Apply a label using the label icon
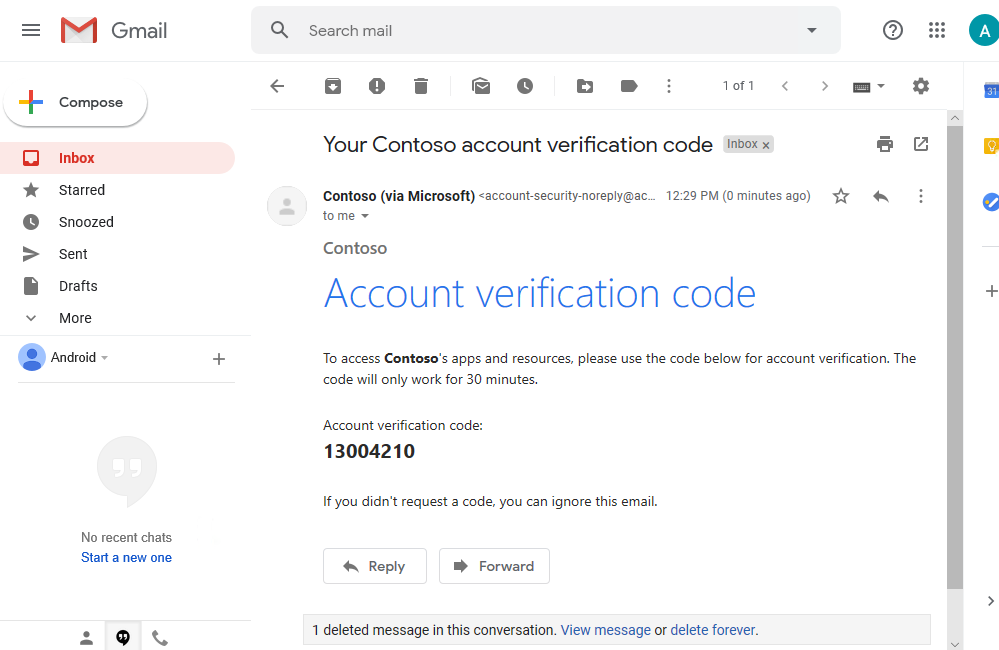Viewport: 999px width, 650px height. click(629, 86)
